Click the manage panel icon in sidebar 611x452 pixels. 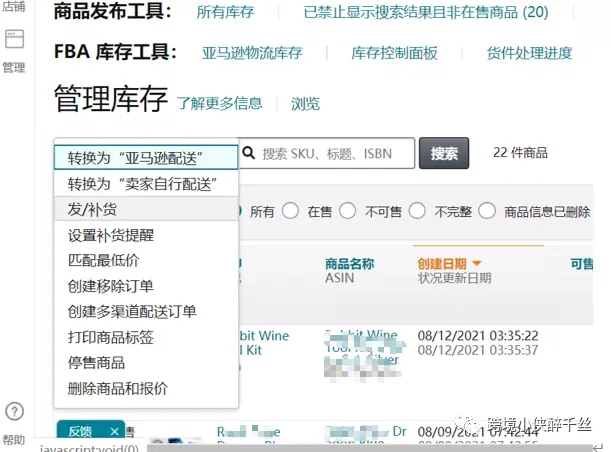click(x=14, y=39)
